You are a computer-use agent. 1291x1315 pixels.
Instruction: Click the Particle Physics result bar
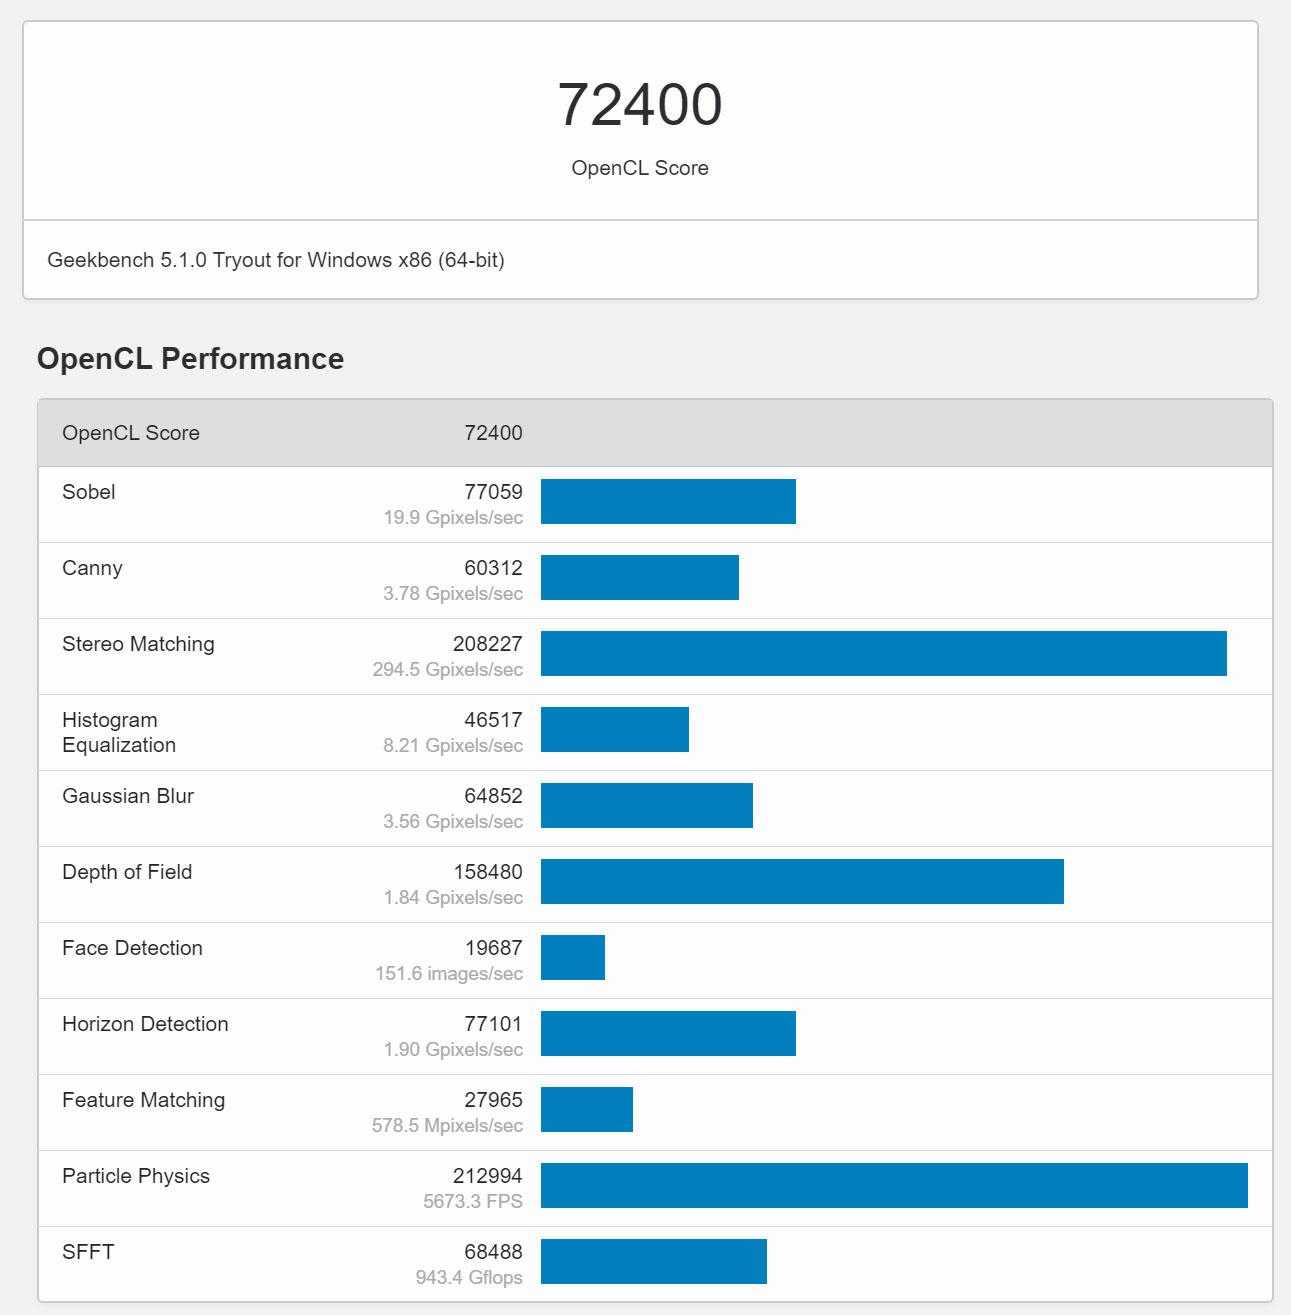(x=894, y=1185)
